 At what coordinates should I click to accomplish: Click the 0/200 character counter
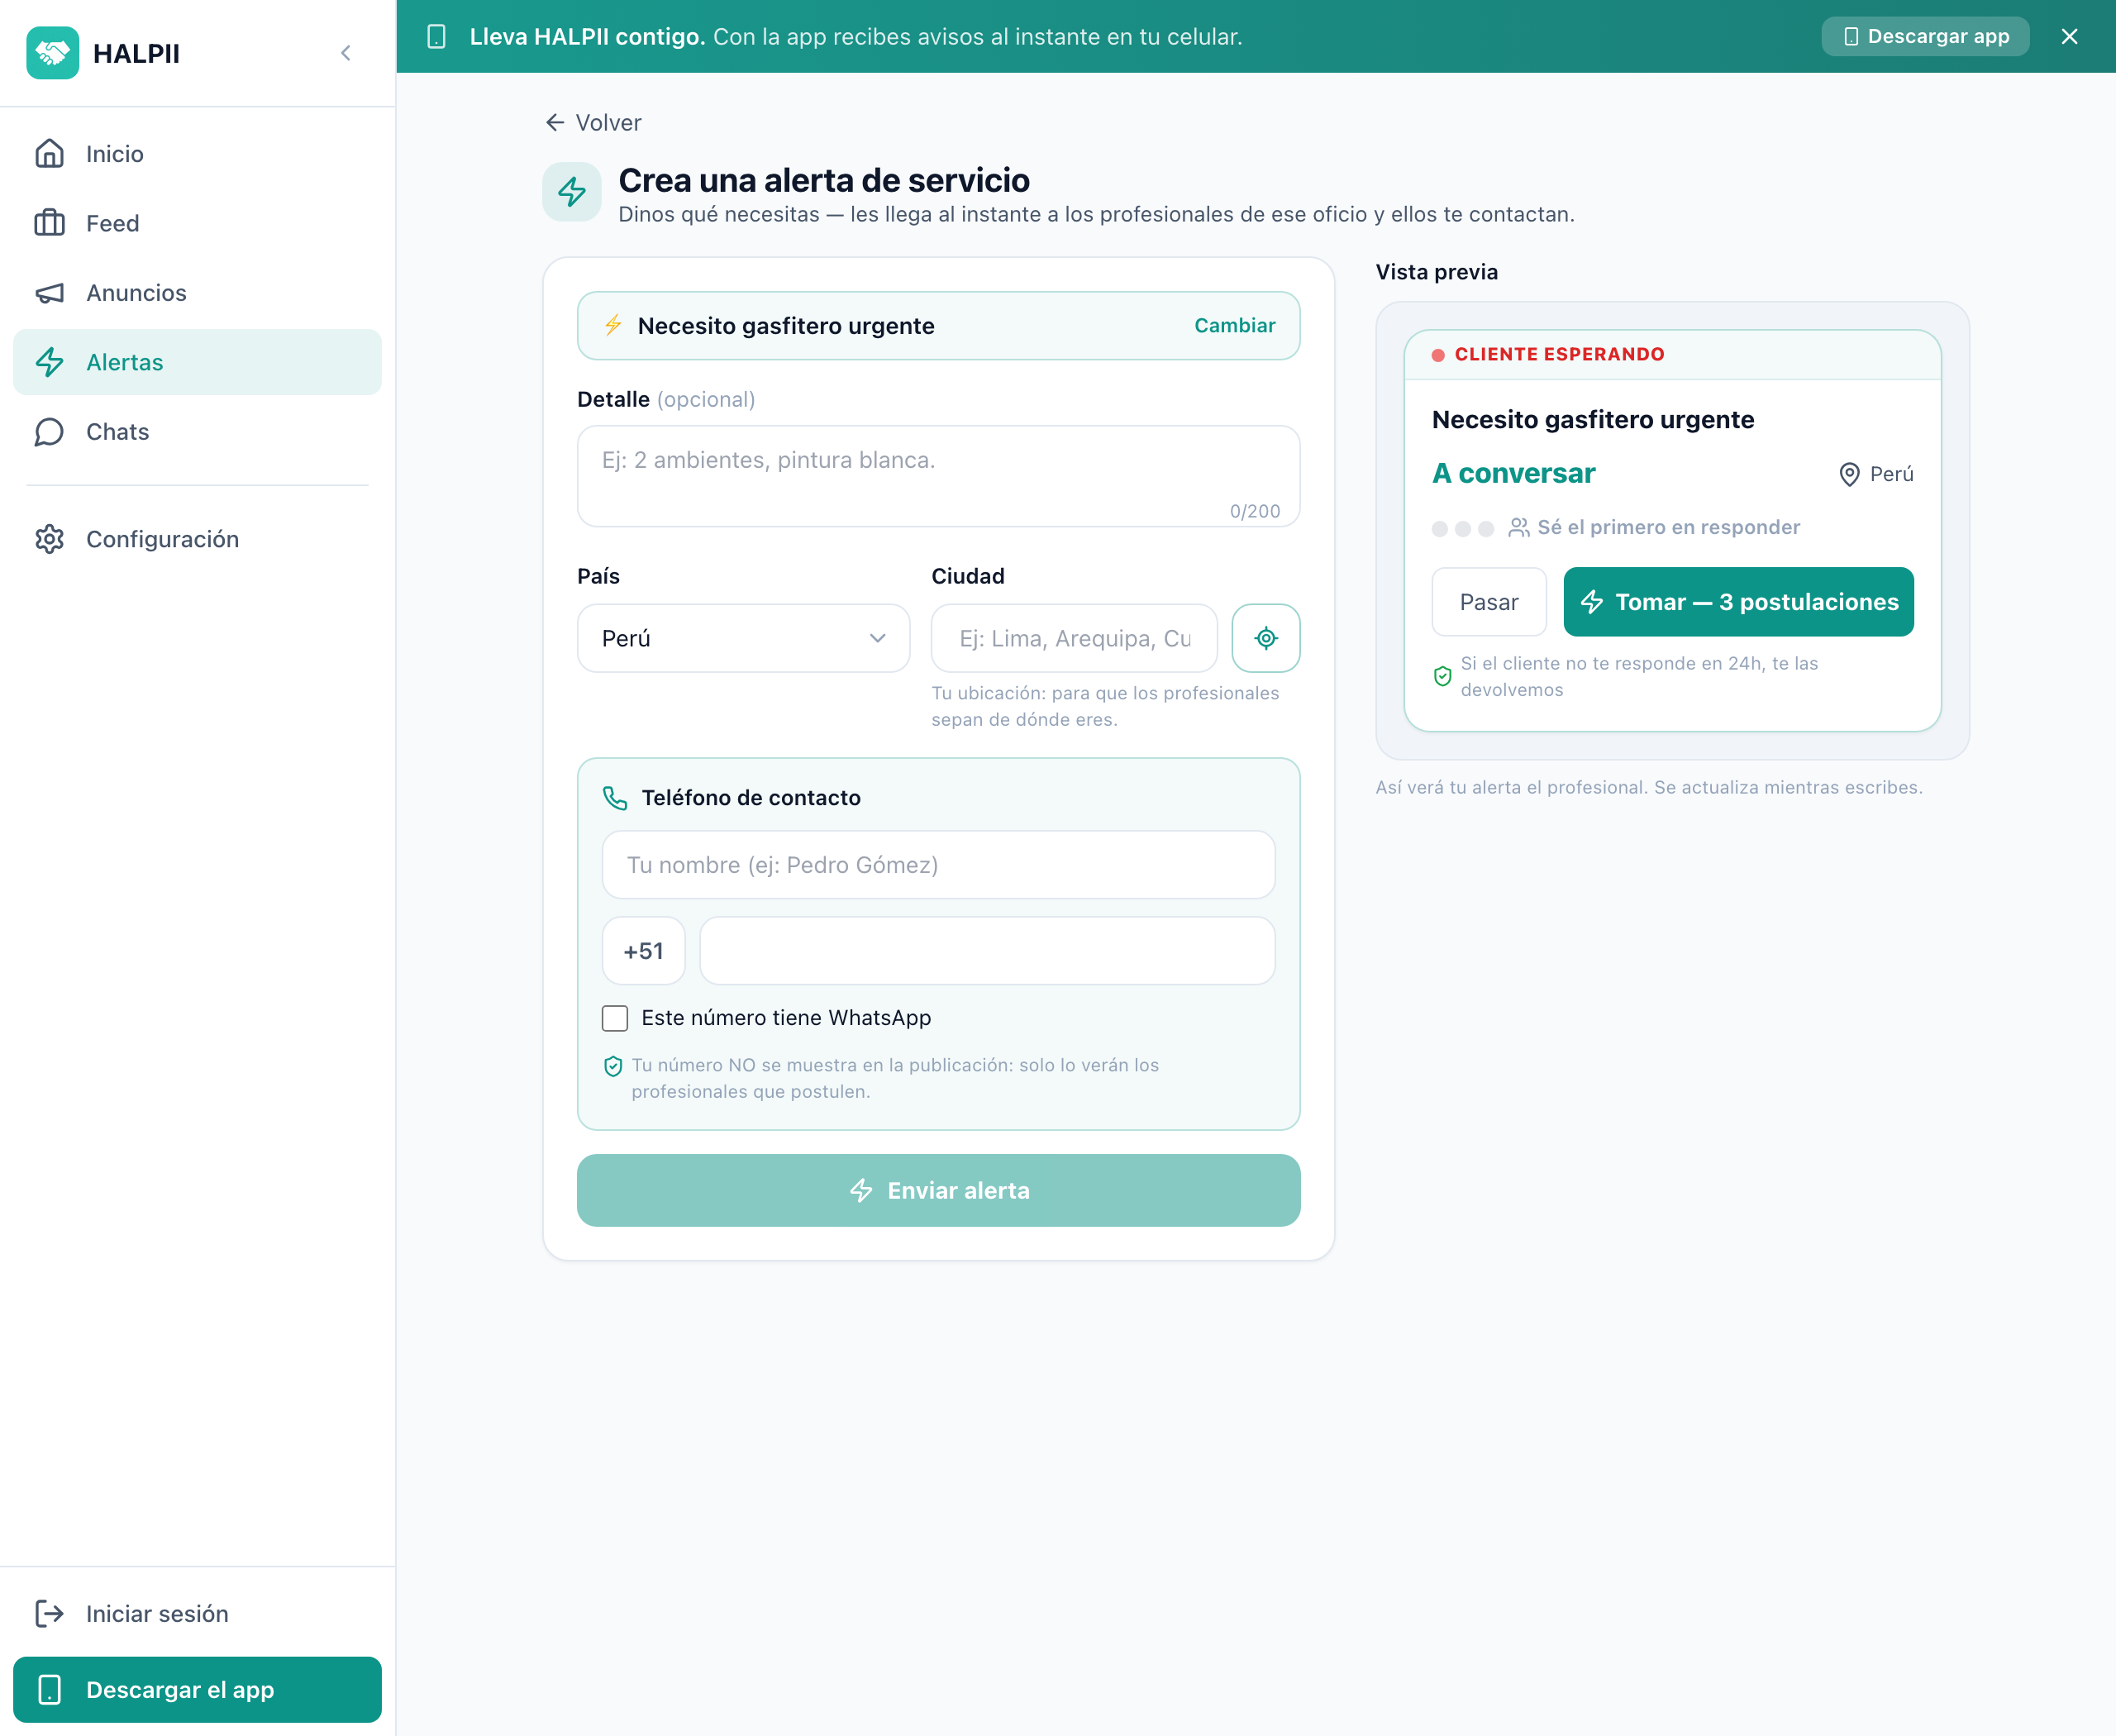[x=1255, y=511]
